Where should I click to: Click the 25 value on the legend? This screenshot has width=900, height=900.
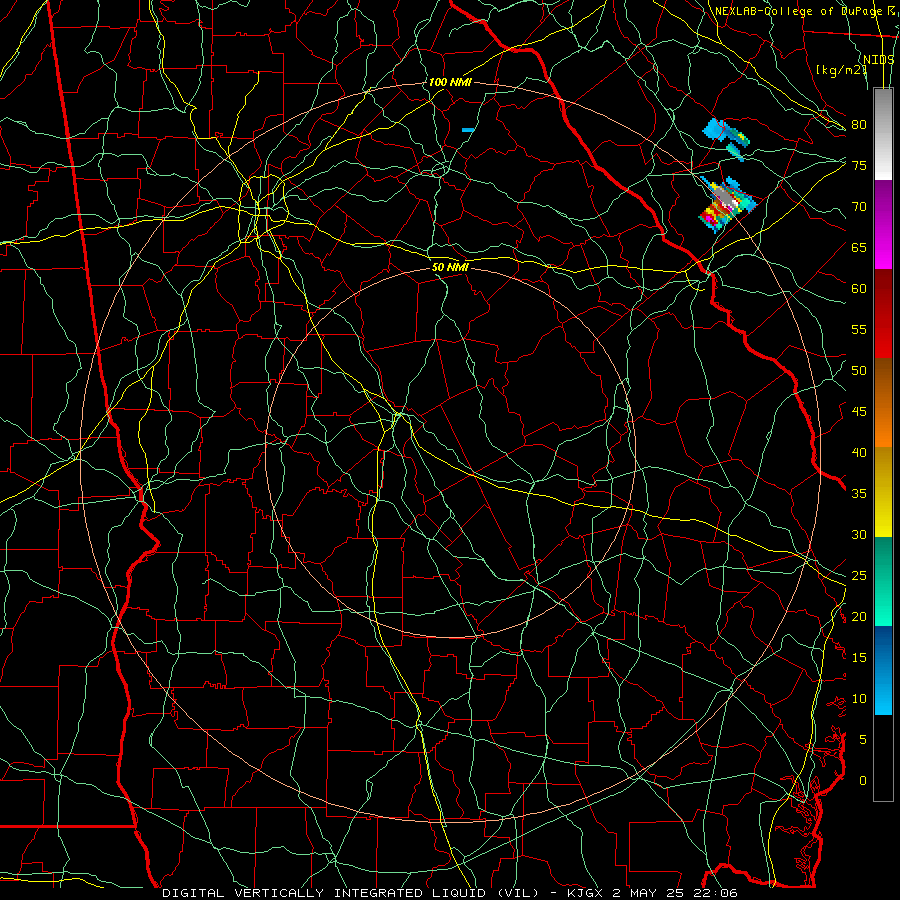tap(859, 576)
